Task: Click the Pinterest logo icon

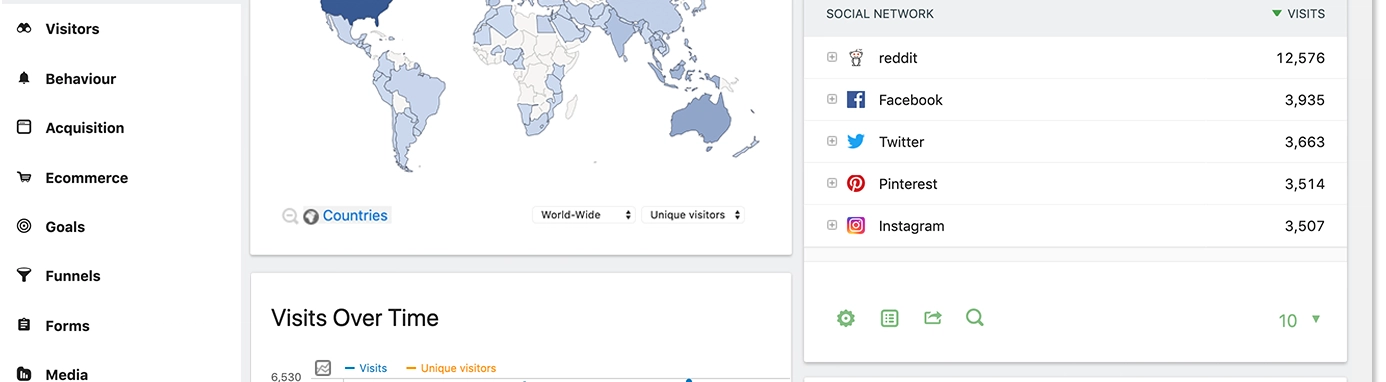Action: click(856, 184)
